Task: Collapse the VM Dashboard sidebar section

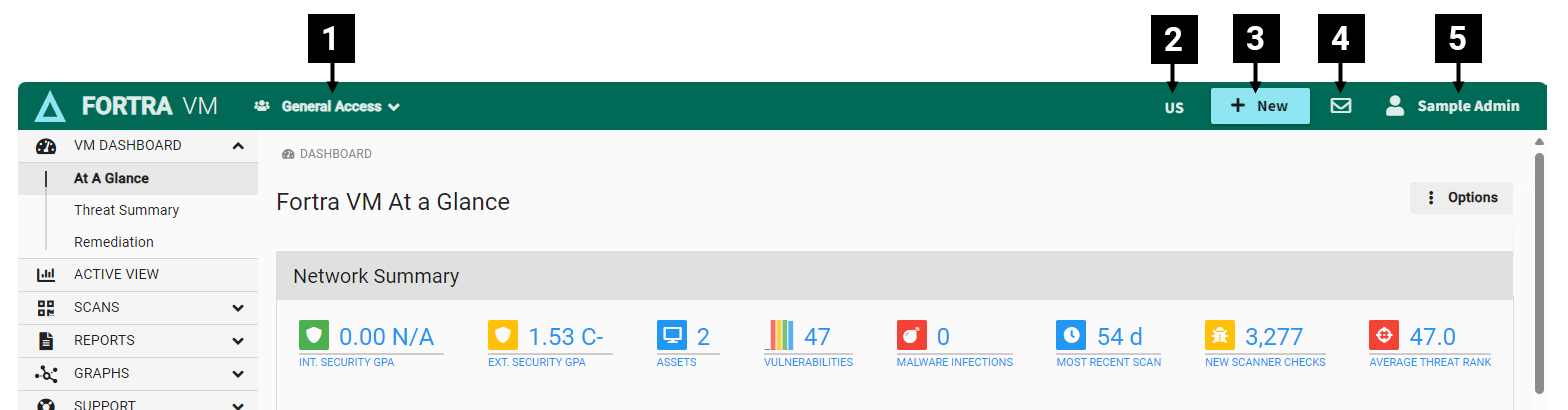Action: [238, 146]
